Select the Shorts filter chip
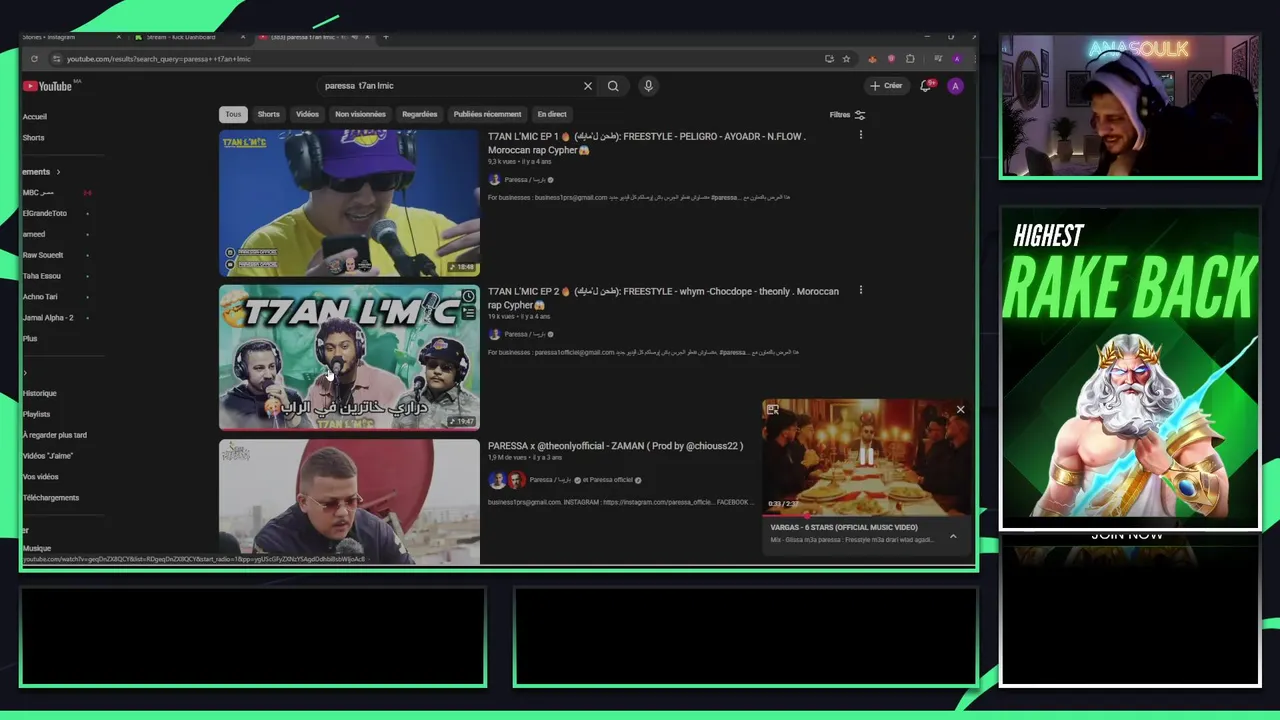 point(269,114)
